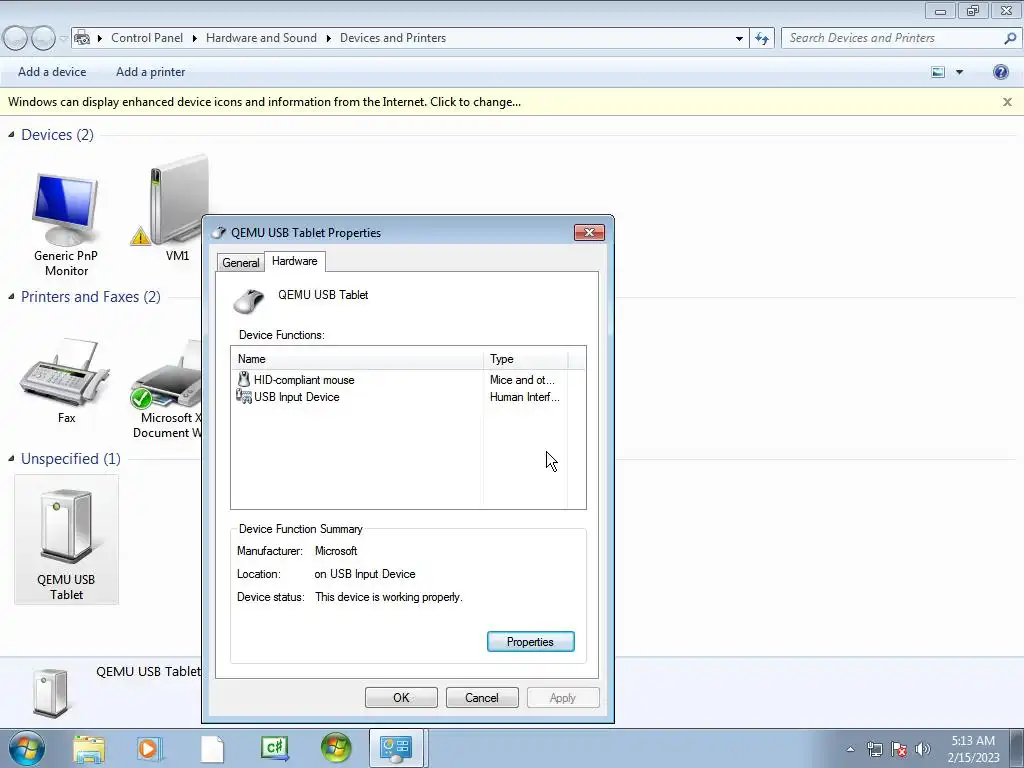Sort by the Name column header
1024x768 pixels.
(357, 359)
